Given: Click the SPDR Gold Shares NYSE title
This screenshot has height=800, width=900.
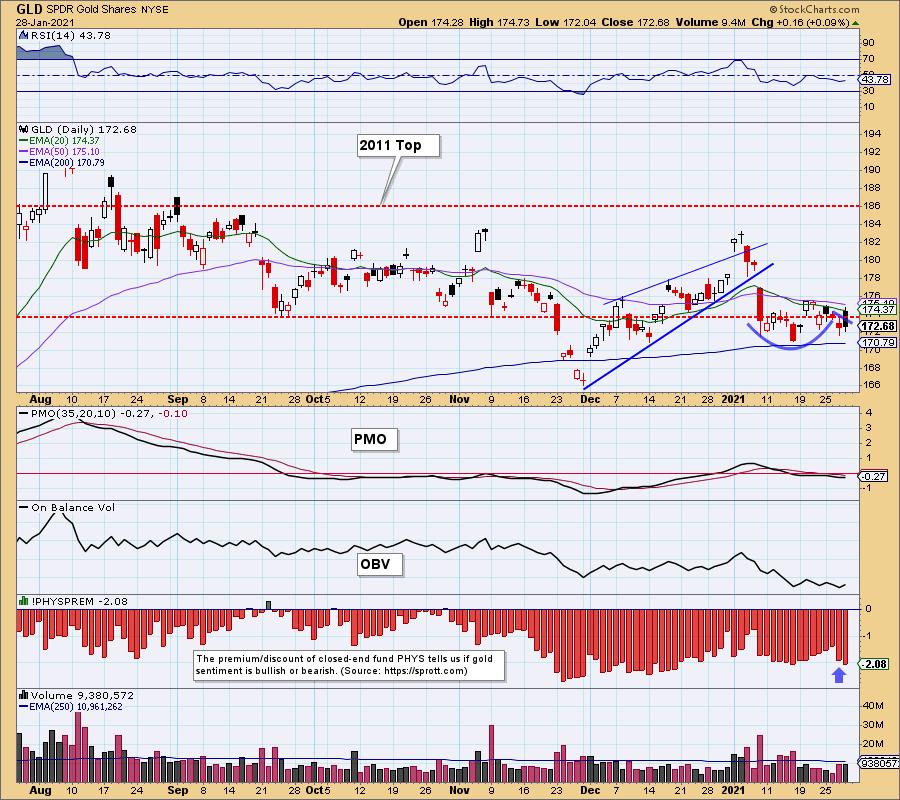Looking at the screenshot, I should tap(107, 9).
